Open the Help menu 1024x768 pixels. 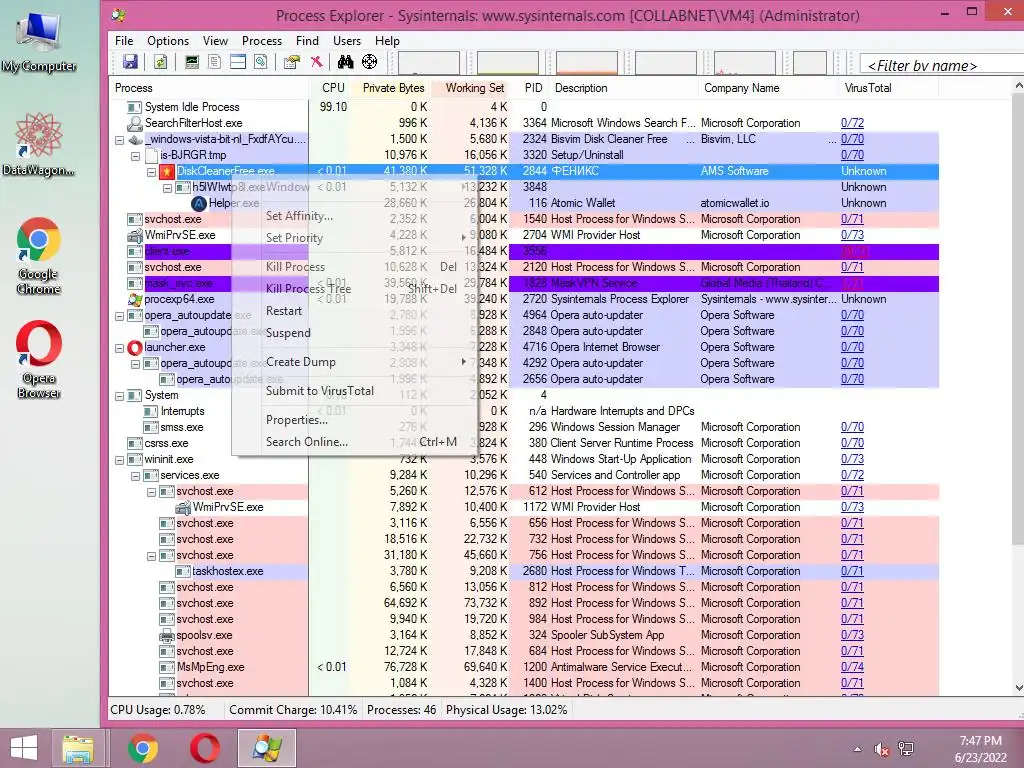[387, 40]
